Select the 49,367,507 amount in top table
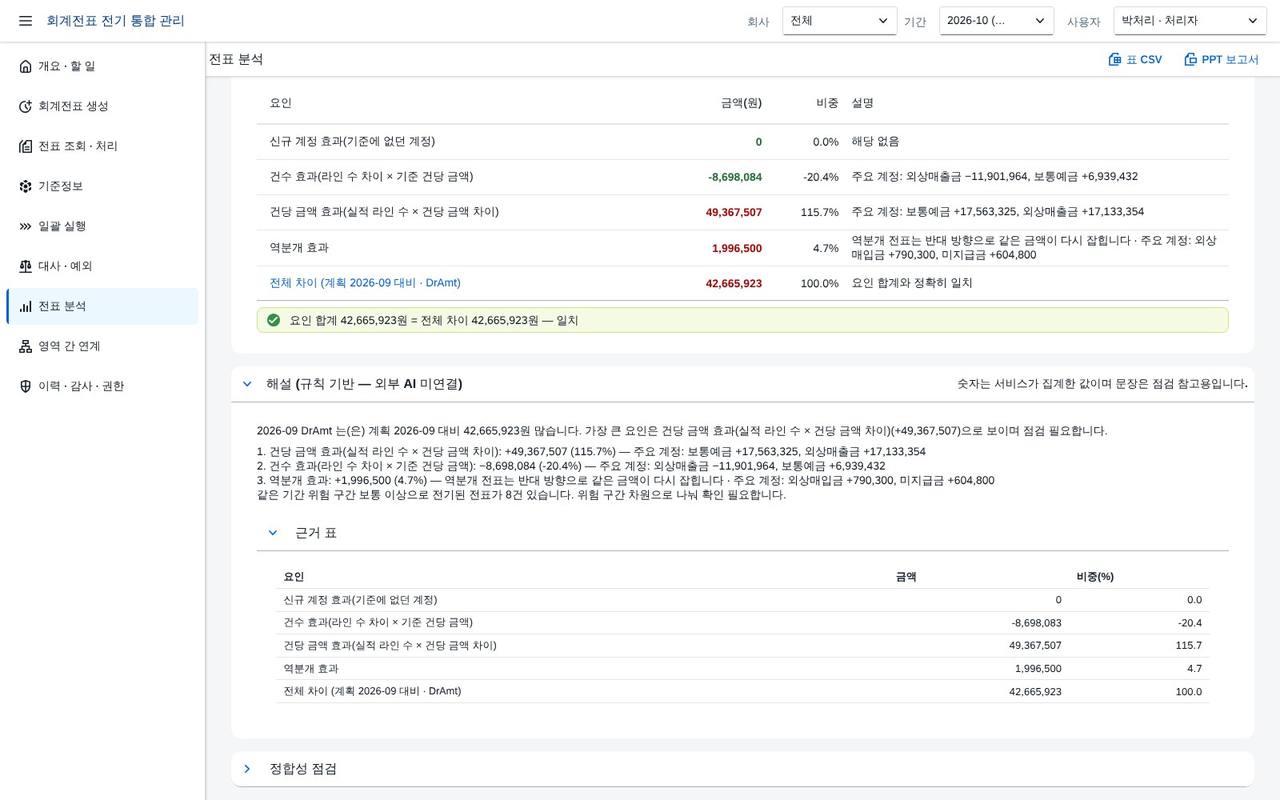This screenshot has width=1280, height=800. (734, 212)
